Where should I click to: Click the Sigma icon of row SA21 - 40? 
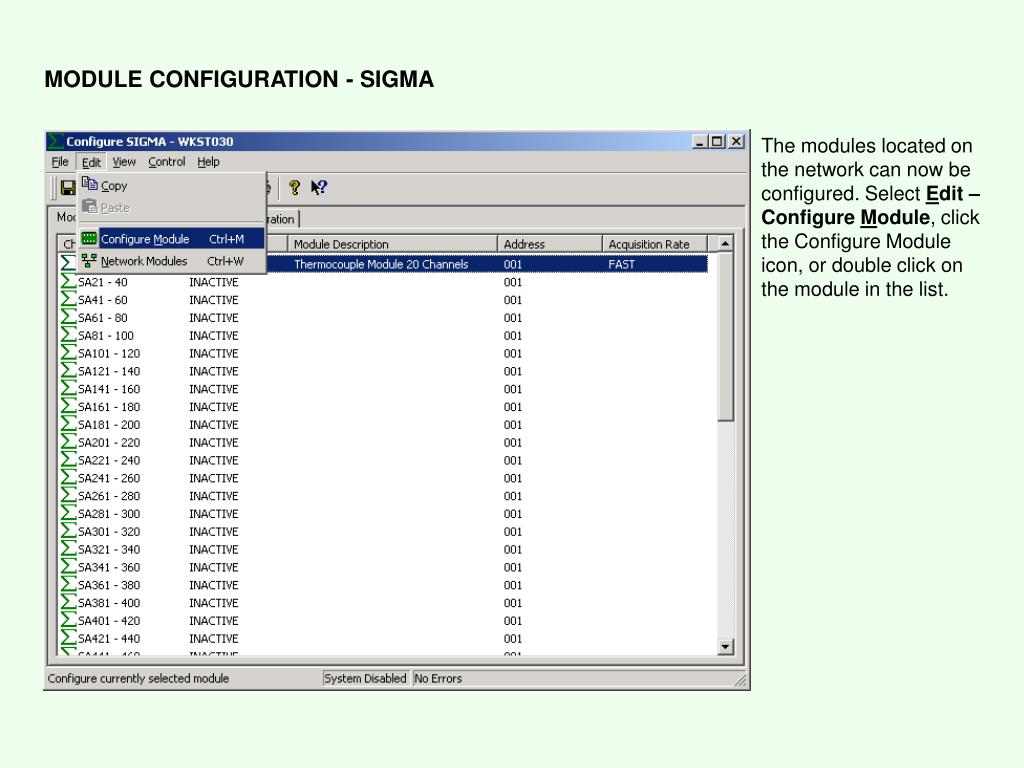(x=69, y=282)
